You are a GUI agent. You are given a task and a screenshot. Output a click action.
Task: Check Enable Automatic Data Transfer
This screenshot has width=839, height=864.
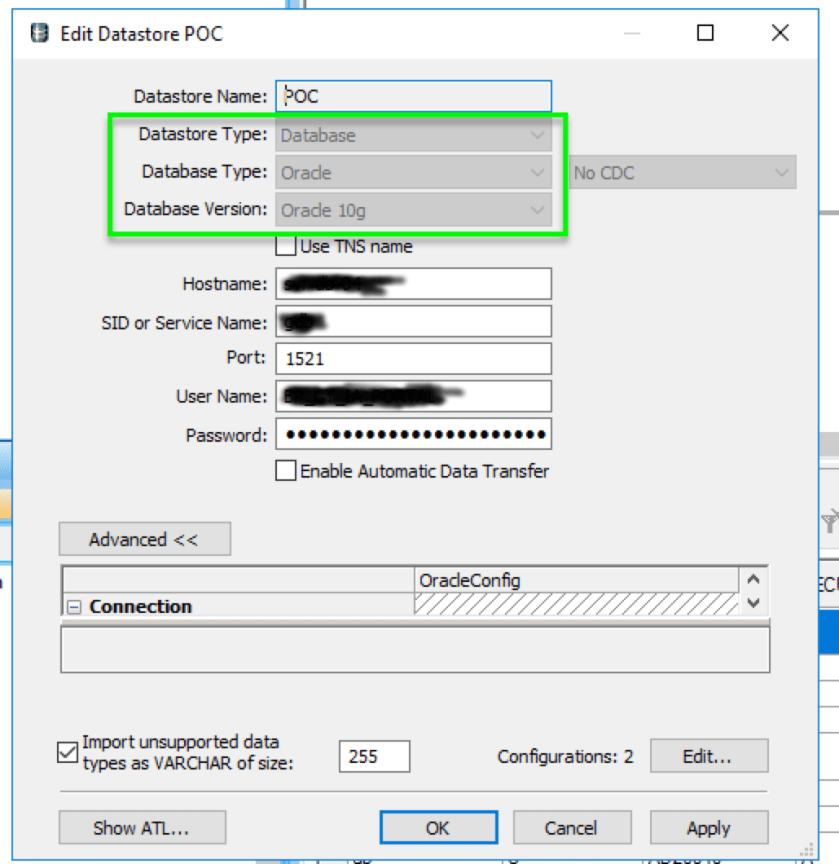(286, 471)
